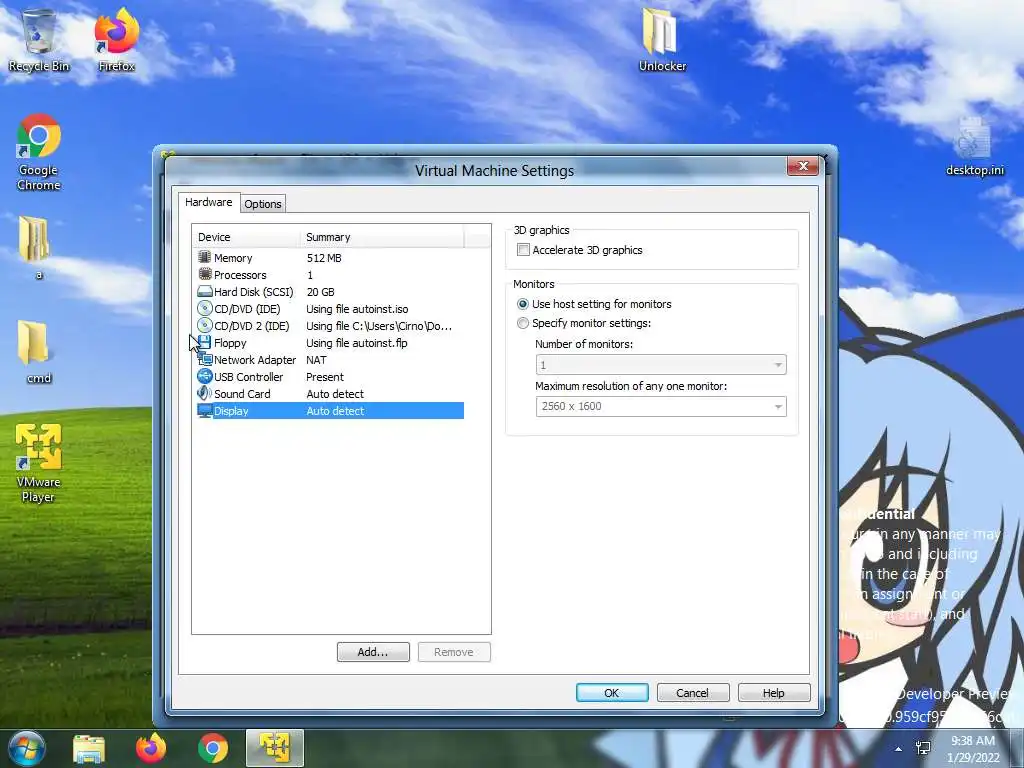Confirm settings with the OK button
1024x768 pixels.
(x=612, y=693)
